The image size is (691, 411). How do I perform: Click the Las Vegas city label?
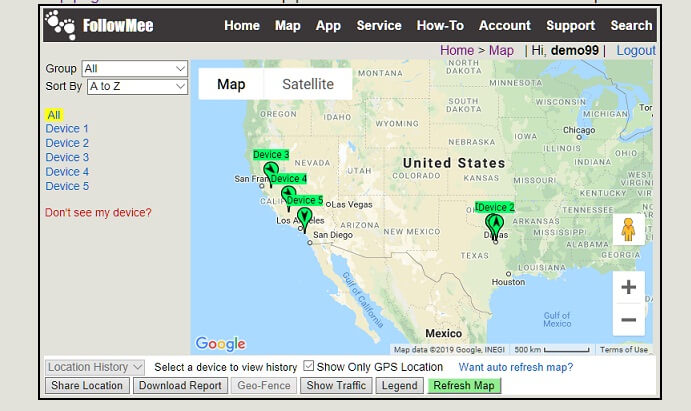coord(352,204)
